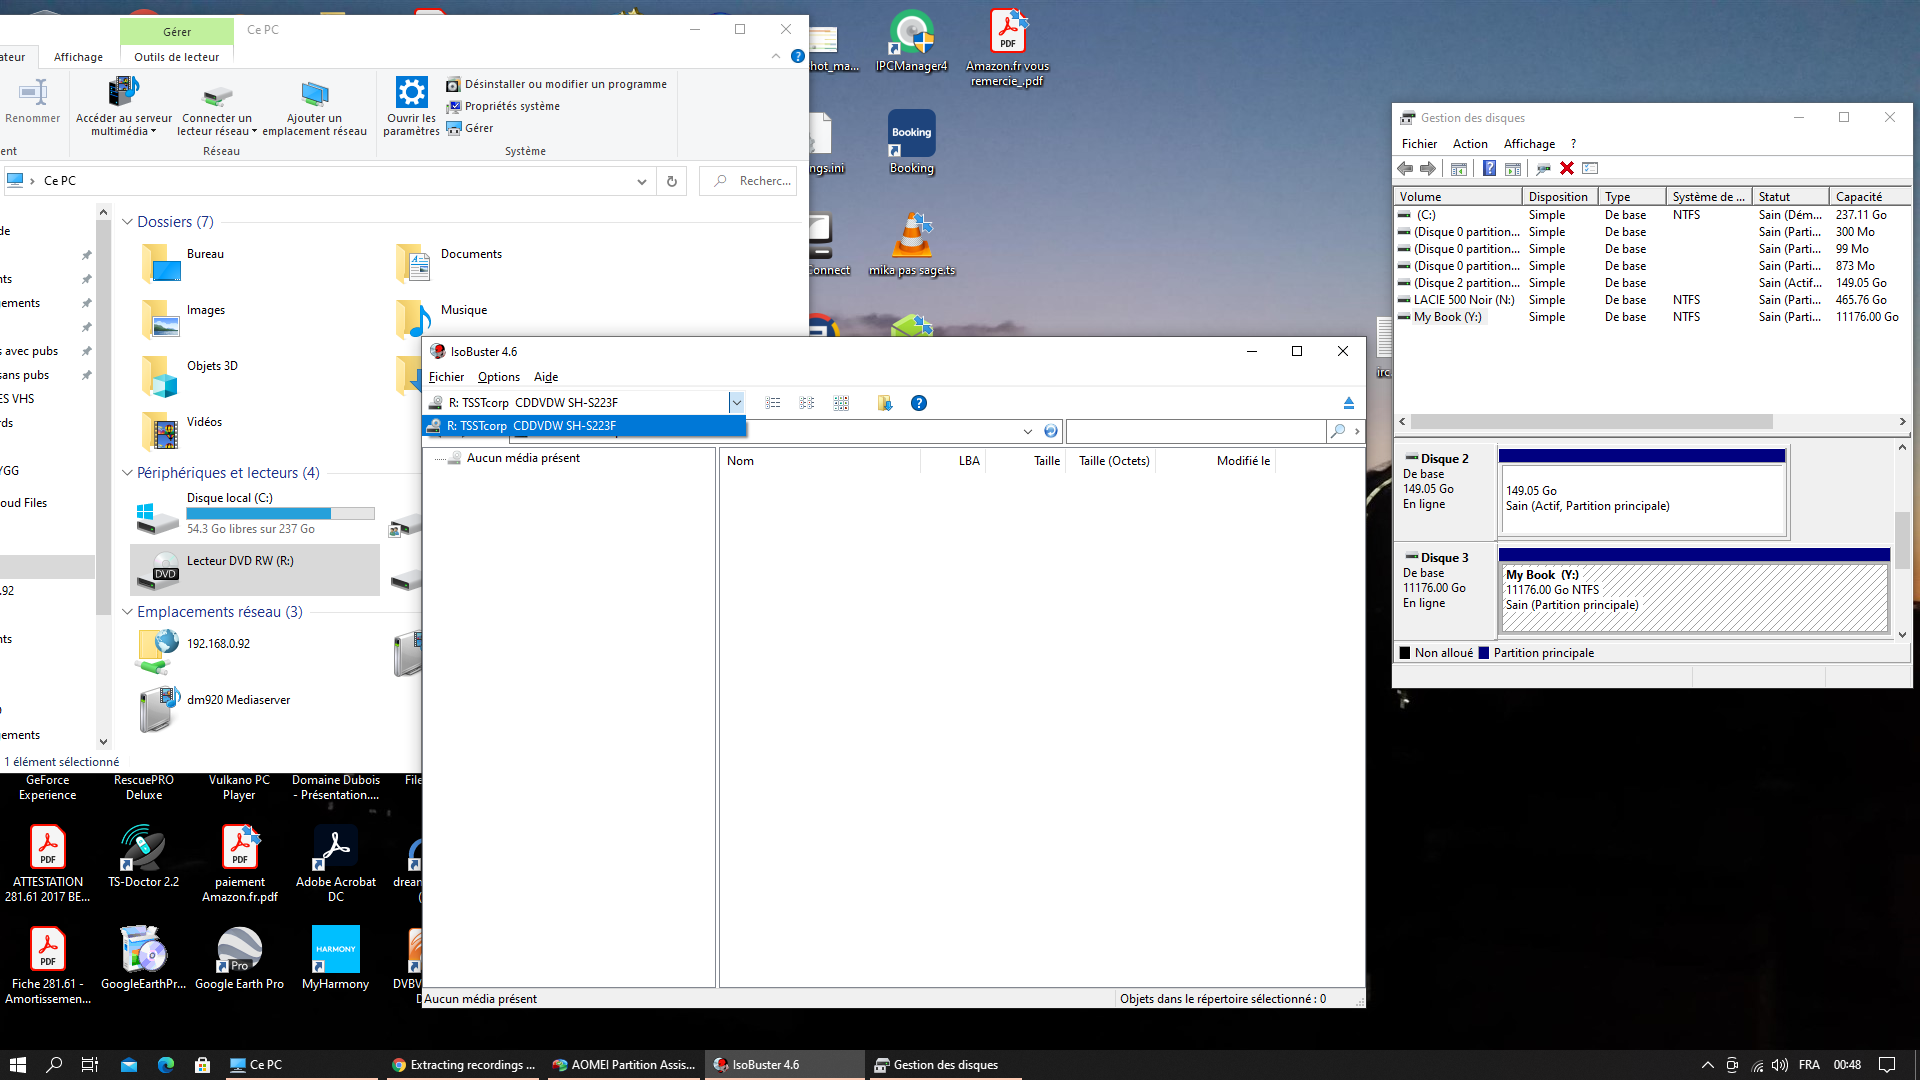Switch to the Affichage ribbon tab

click(78, 57)
